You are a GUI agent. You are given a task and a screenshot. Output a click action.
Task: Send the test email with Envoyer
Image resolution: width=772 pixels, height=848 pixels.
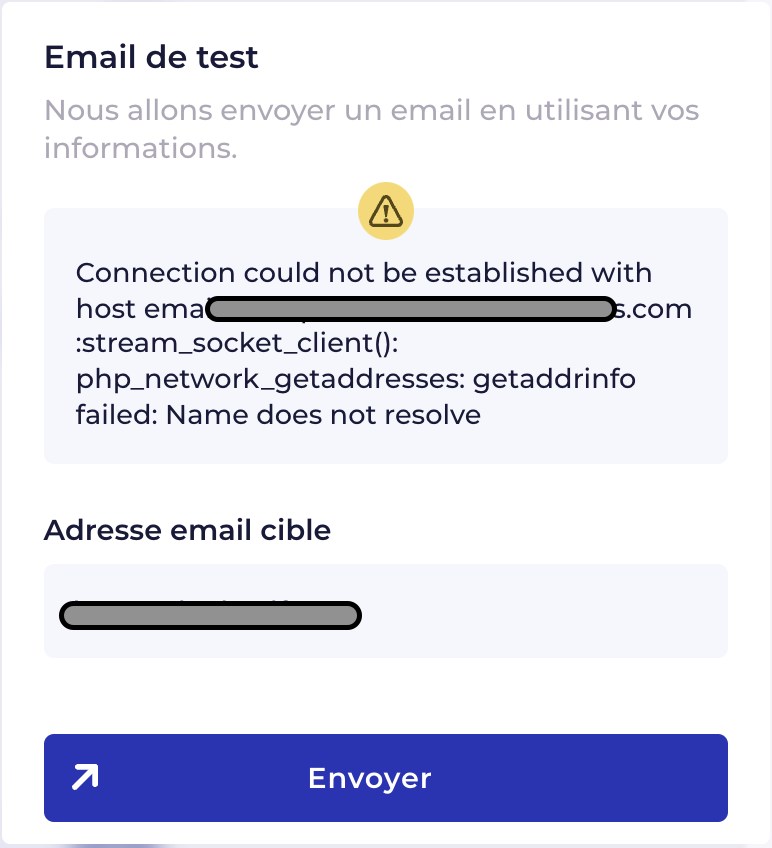tap(386, 778)
